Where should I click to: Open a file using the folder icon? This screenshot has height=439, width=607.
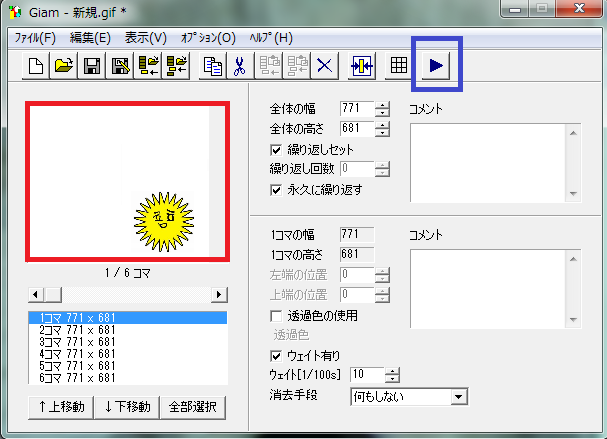tap(63, 65)
